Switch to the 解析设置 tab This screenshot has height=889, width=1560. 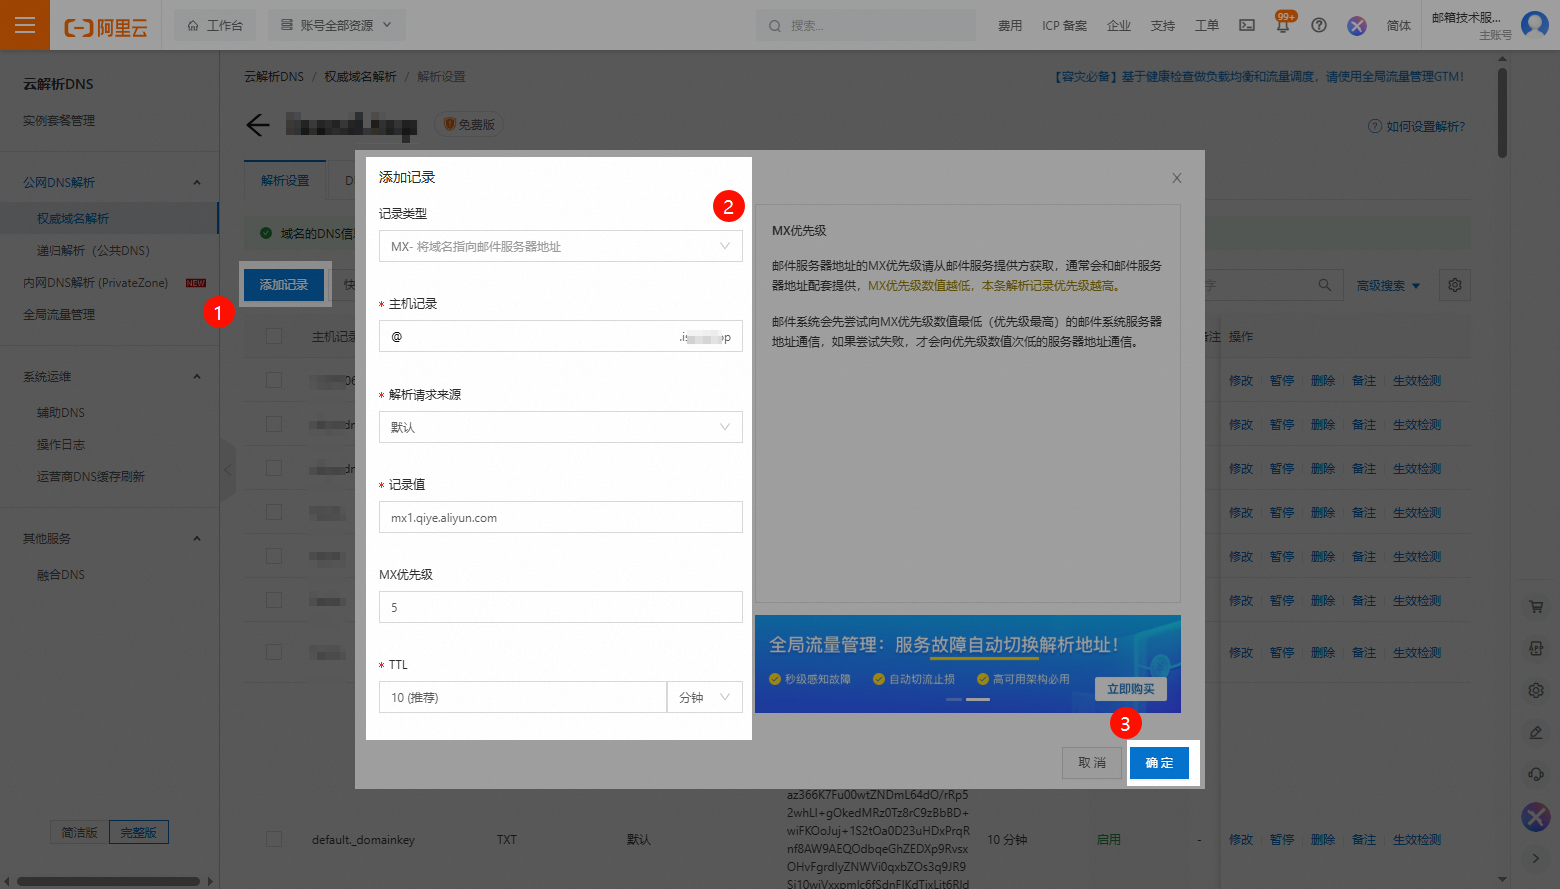tap(285, 181)
